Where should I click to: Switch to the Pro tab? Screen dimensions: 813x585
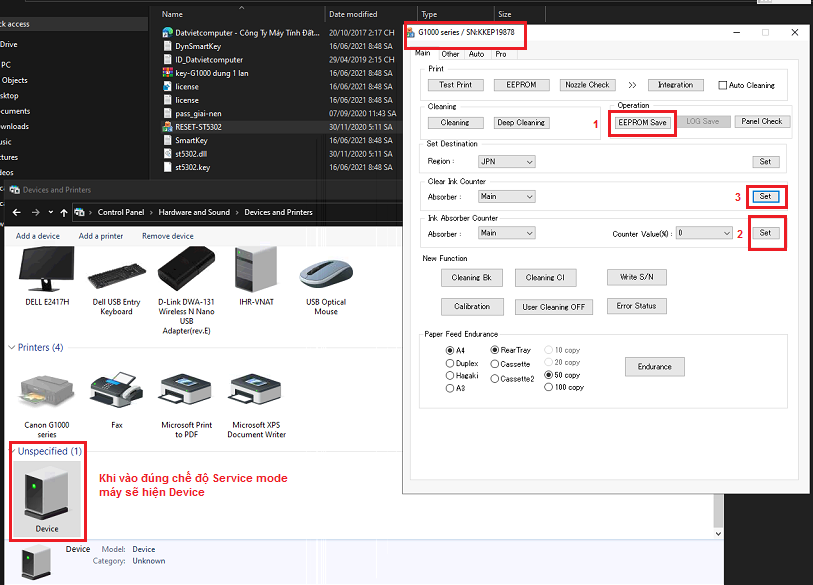[x=501, y=54]
